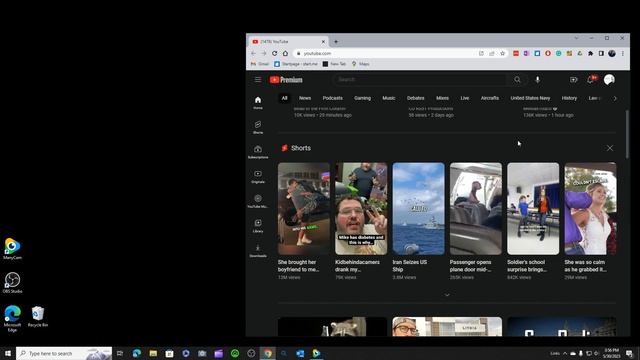
Task: Open Subscriptions in the YouTube sidebar
Action: 258,152
